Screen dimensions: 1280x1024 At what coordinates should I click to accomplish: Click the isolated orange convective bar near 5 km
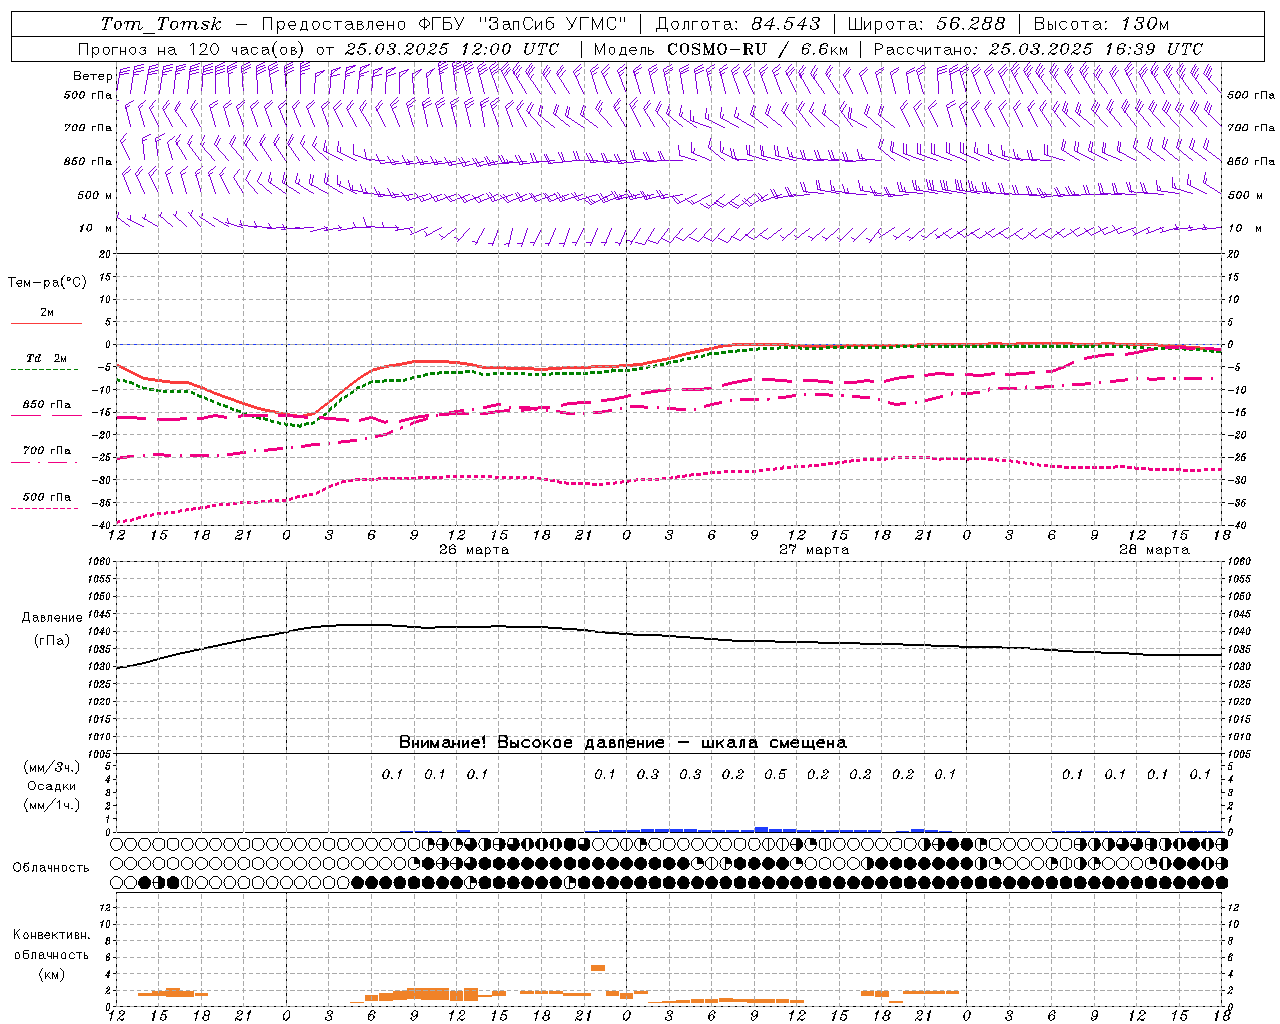pos(598,968)
